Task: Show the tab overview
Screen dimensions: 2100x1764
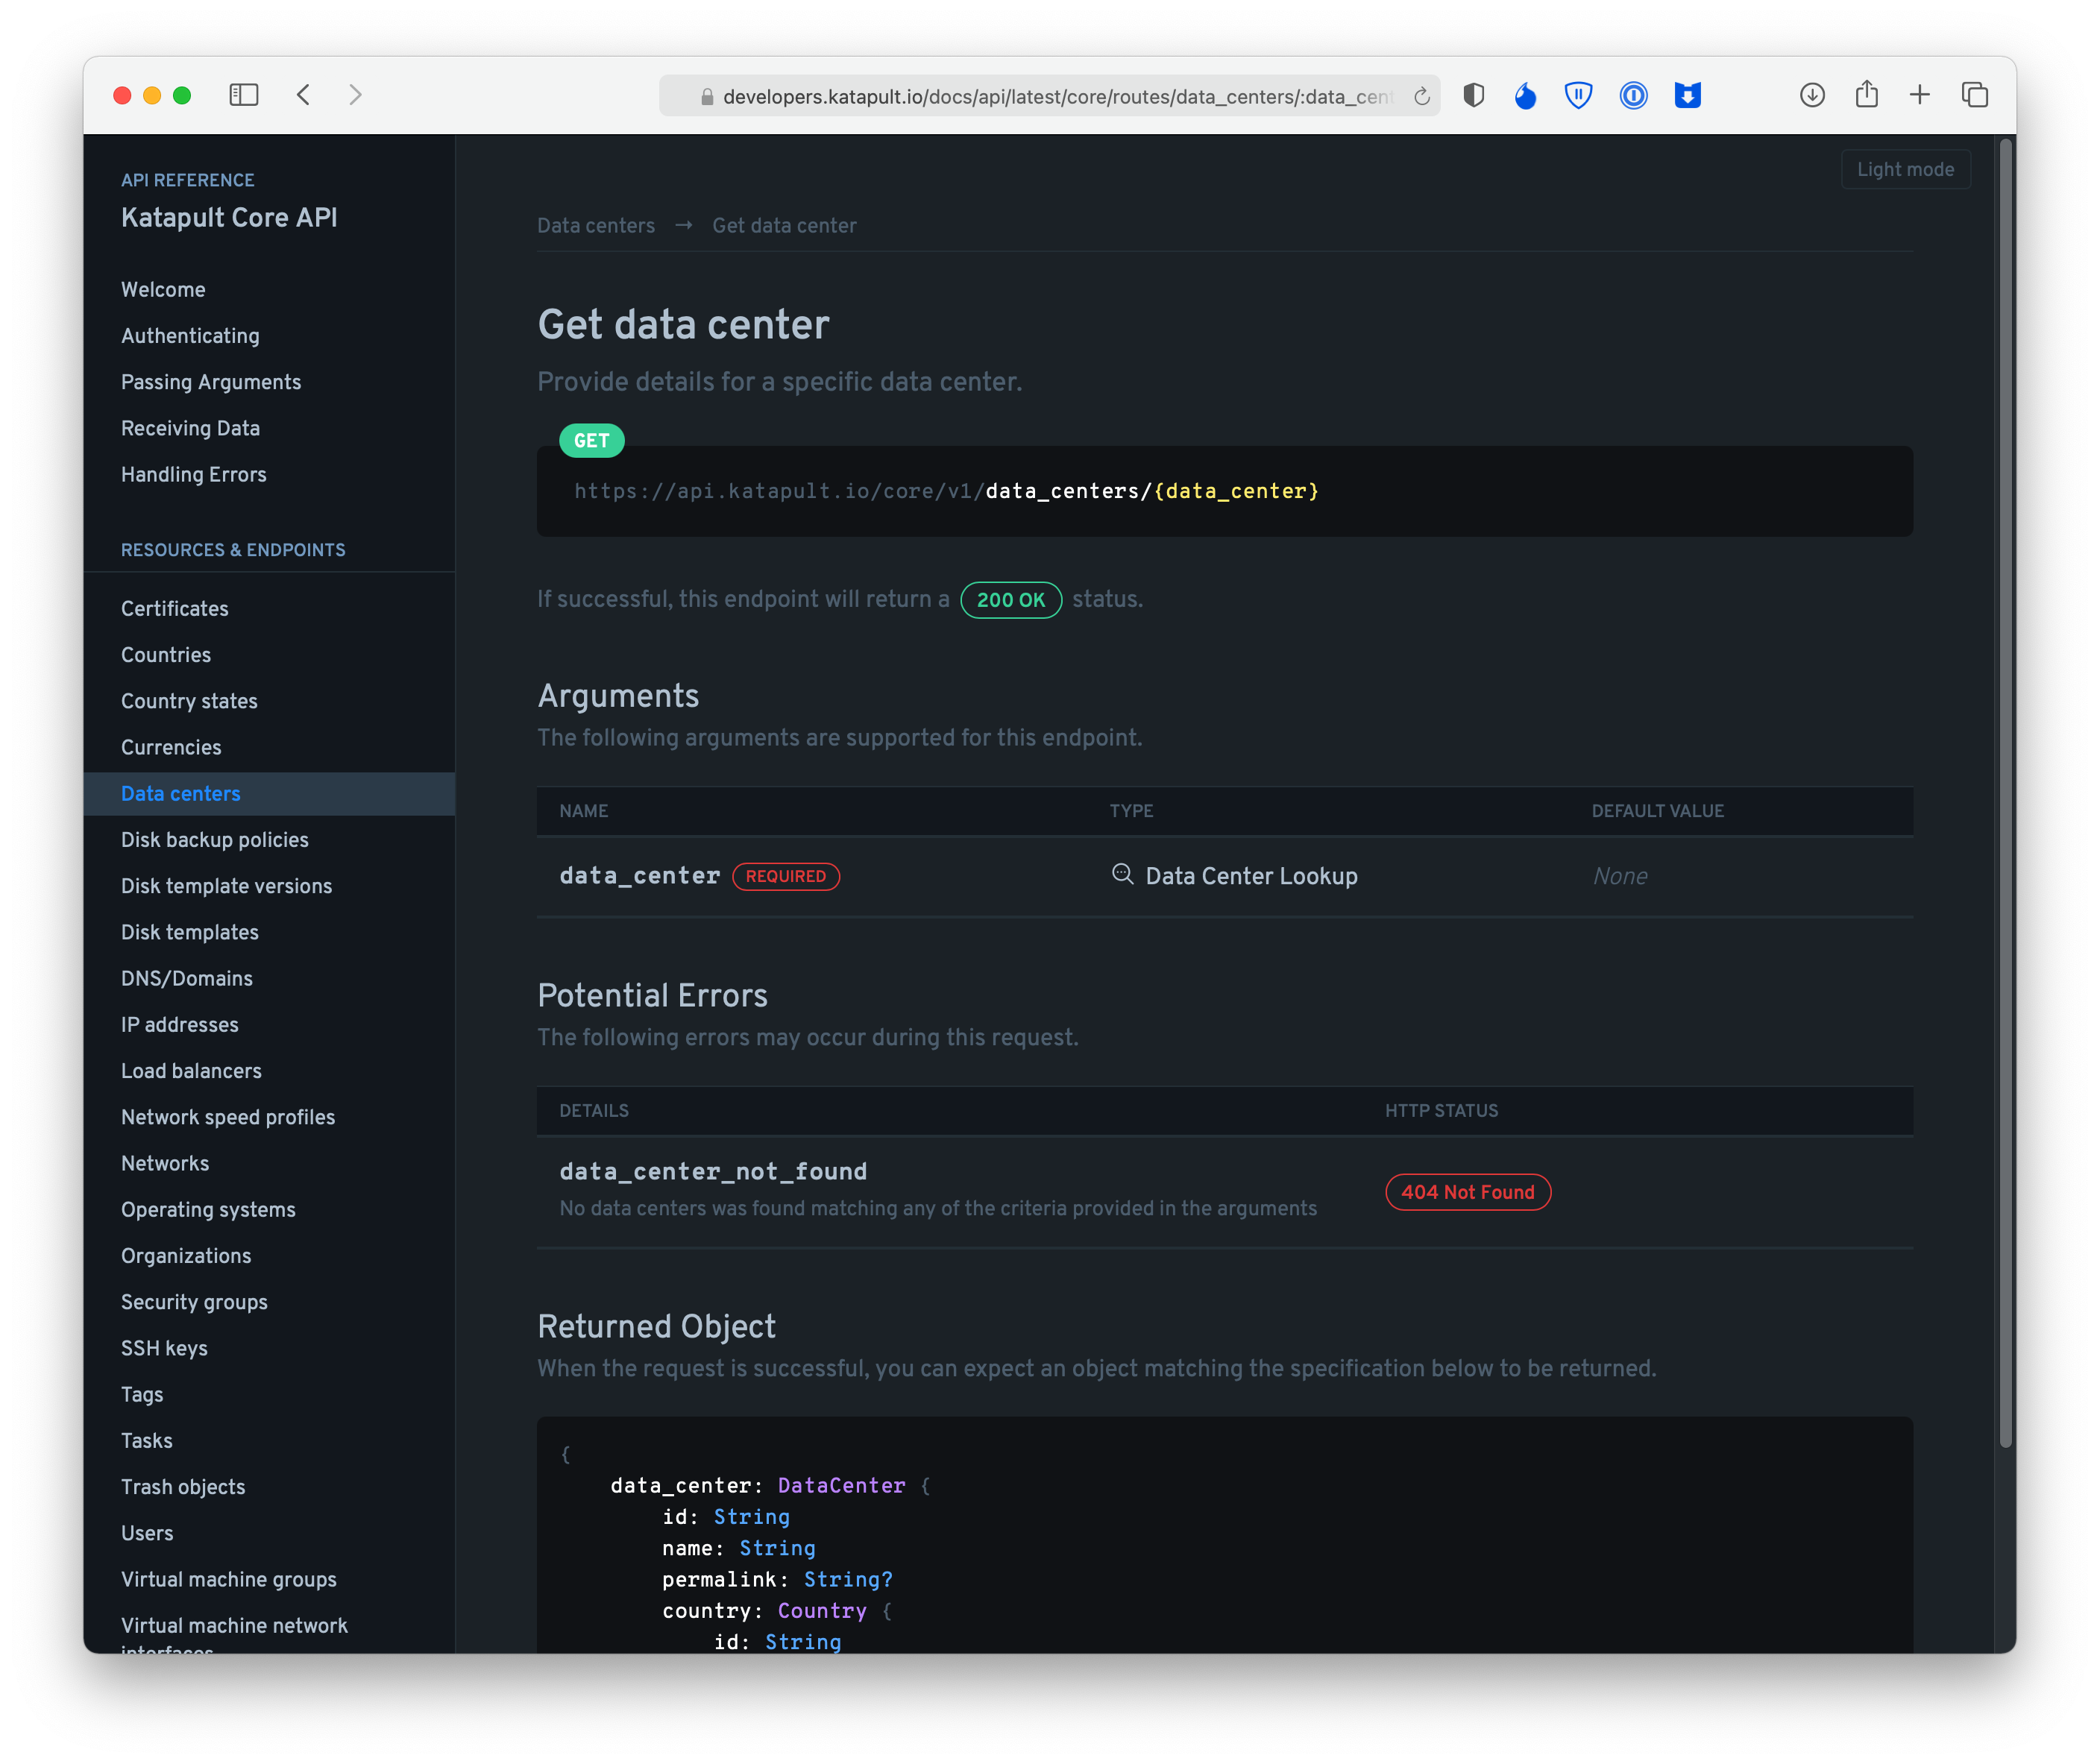Action: click(1975, 95)
